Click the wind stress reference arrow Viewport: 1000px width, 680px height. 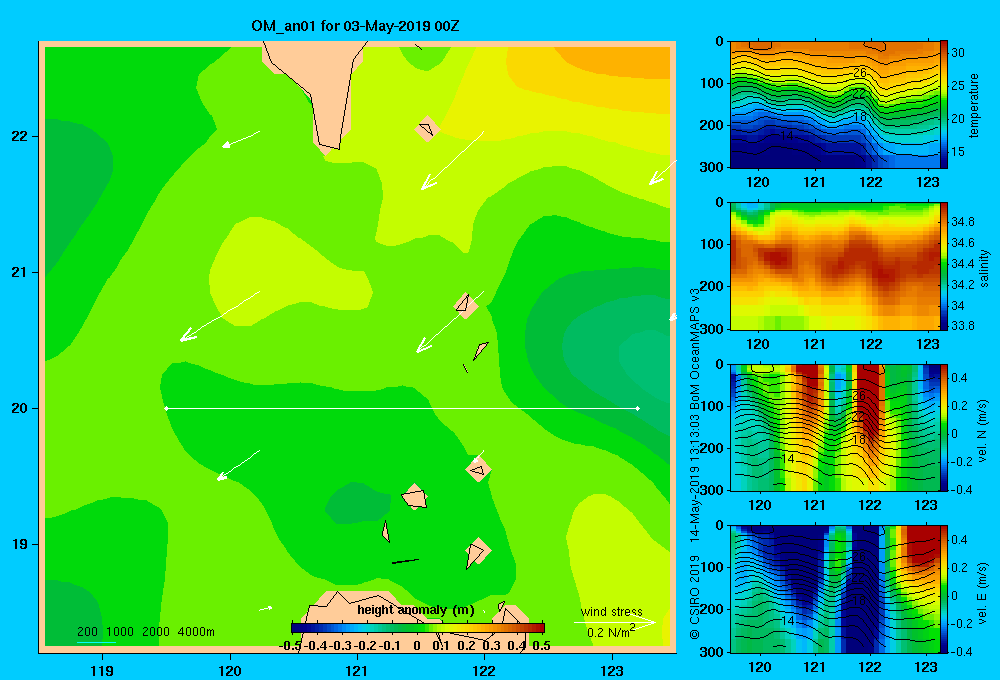click(x=614, y=622)
